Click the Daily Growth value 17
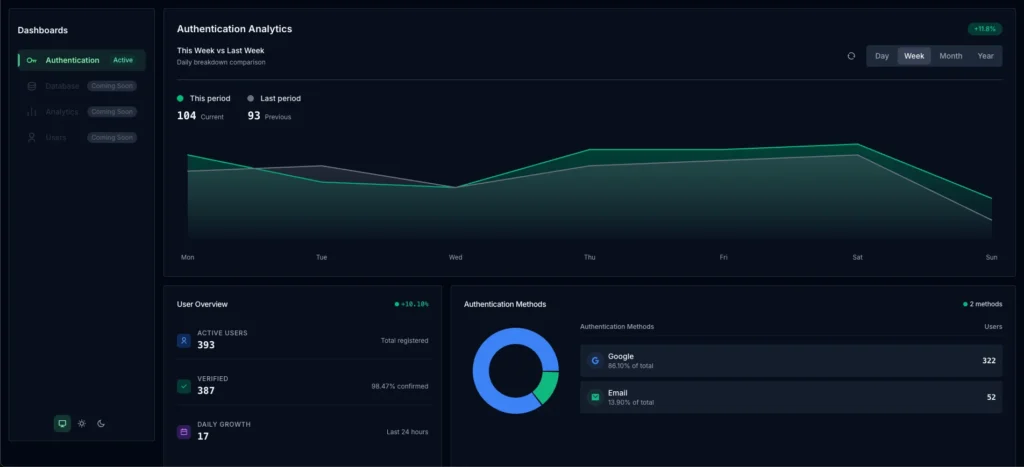 (203, 436)
